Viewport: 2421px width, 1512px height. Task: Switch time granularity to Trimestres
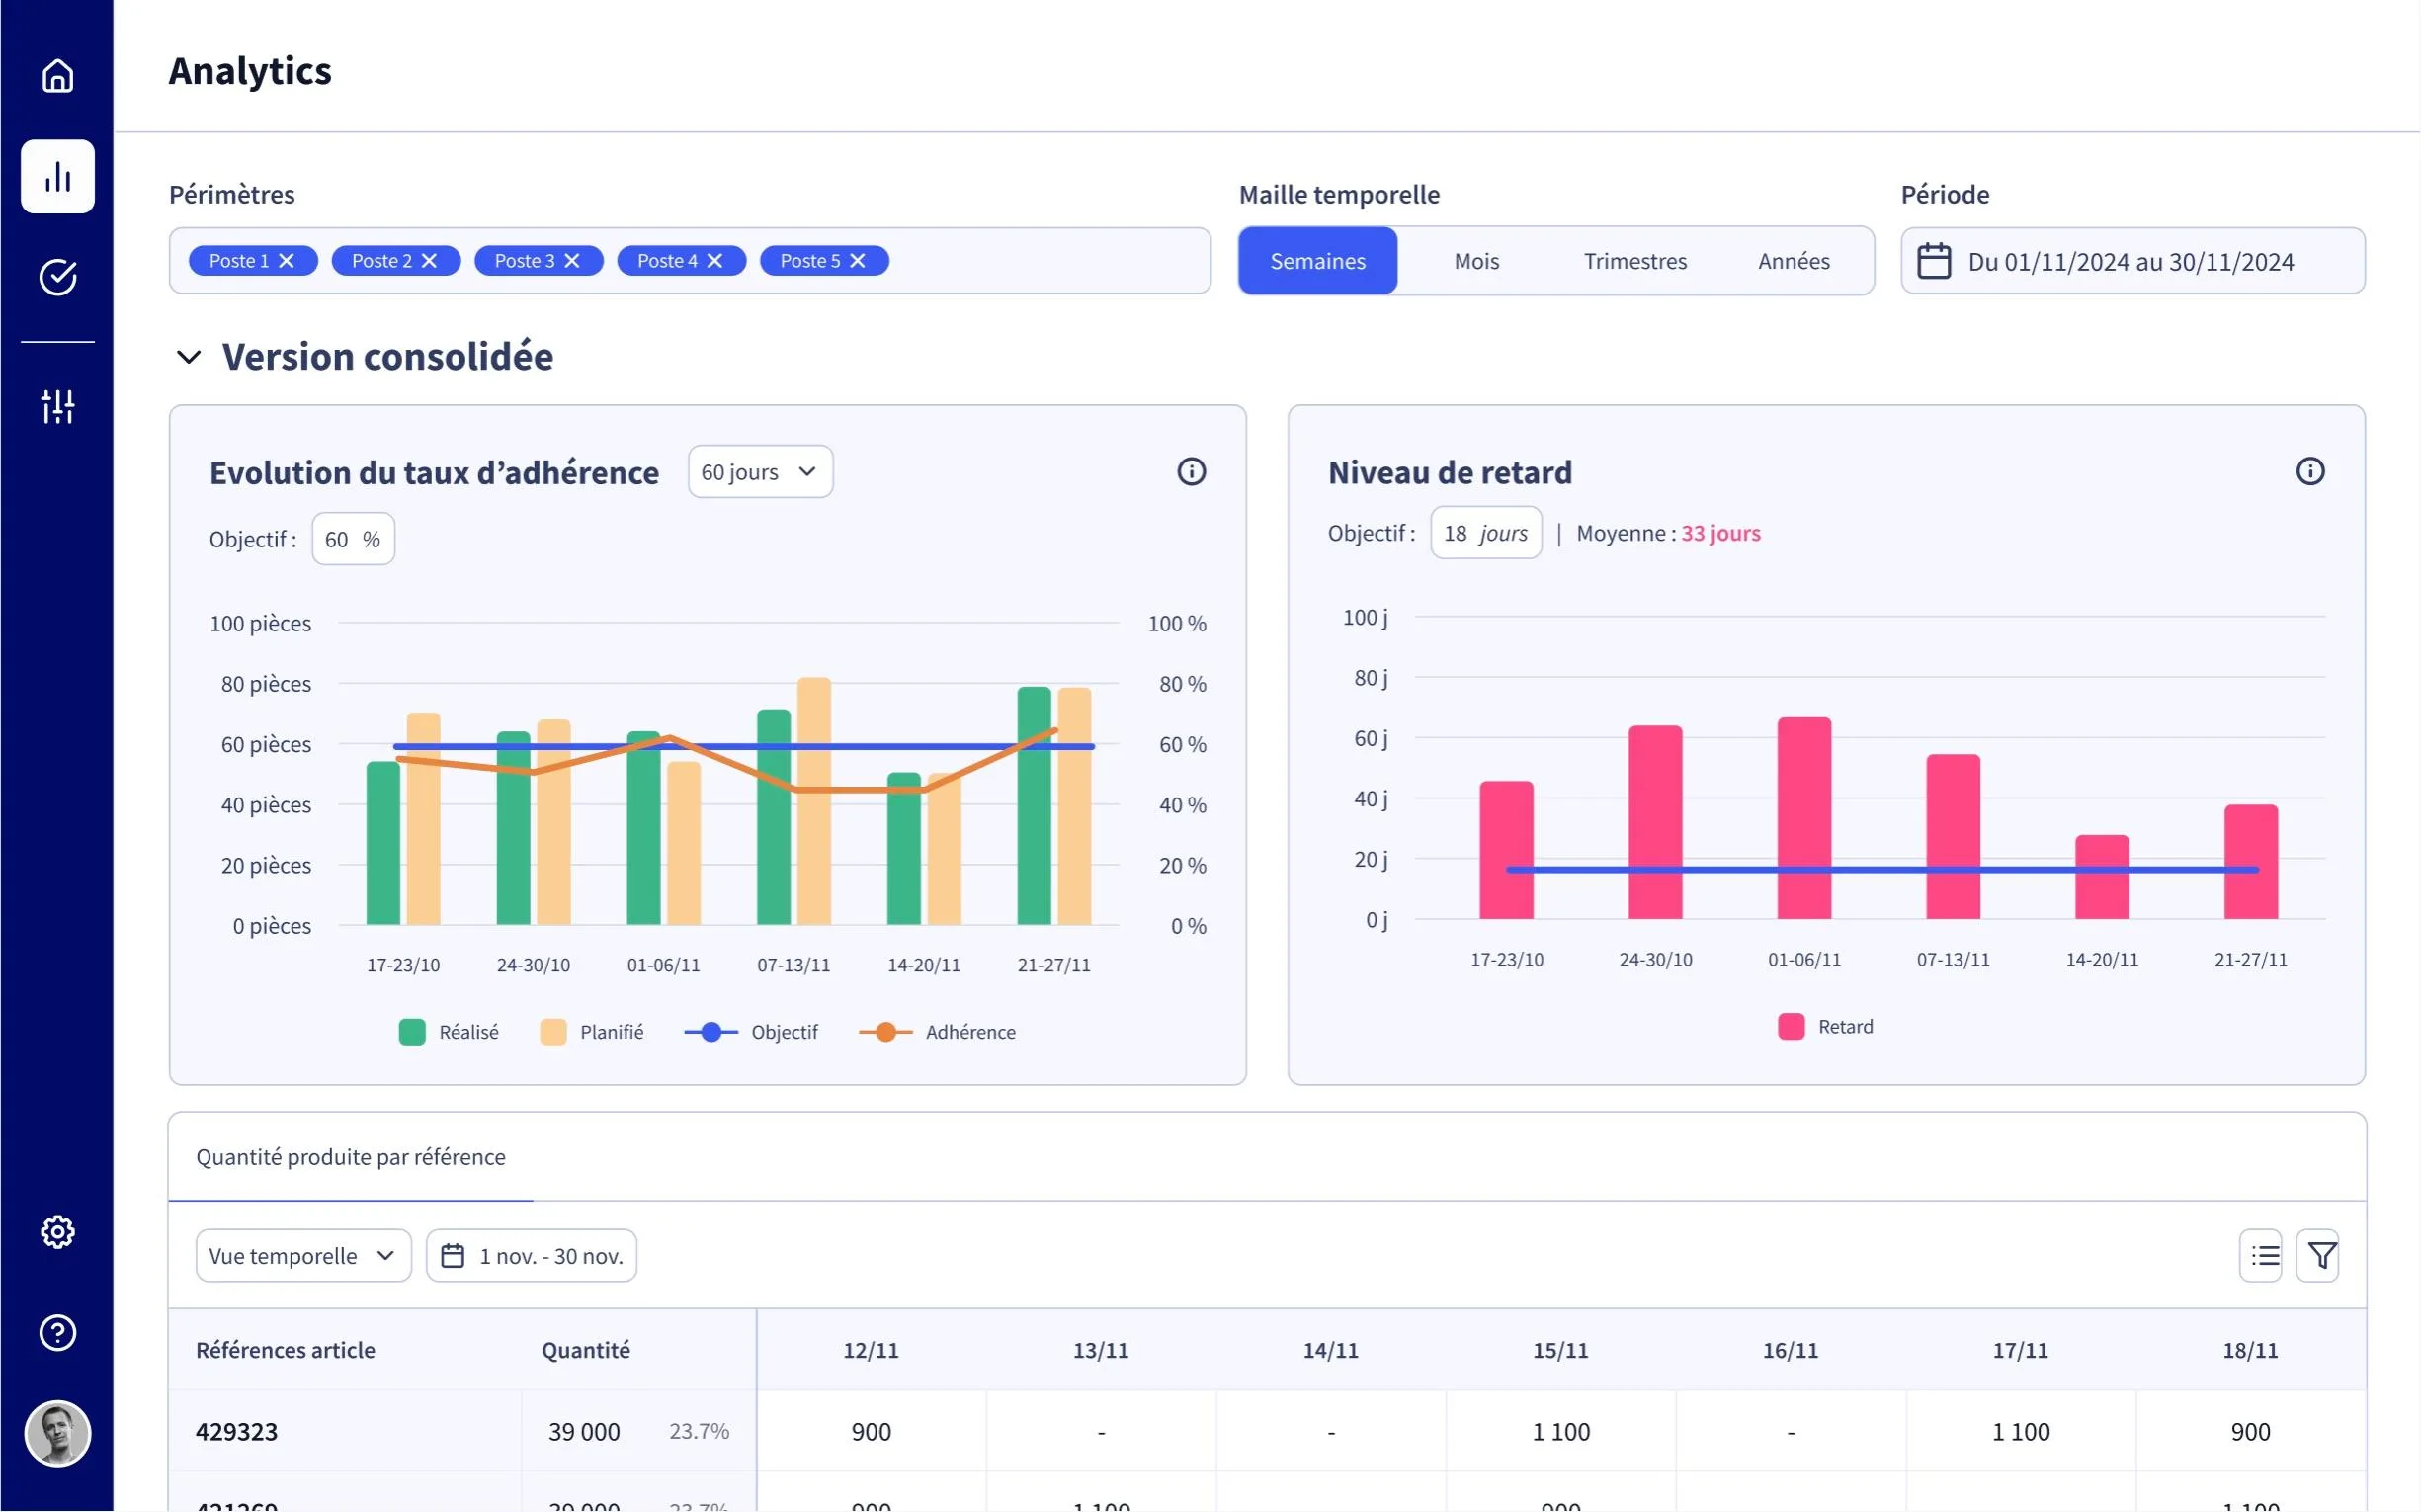[1635, 261]
